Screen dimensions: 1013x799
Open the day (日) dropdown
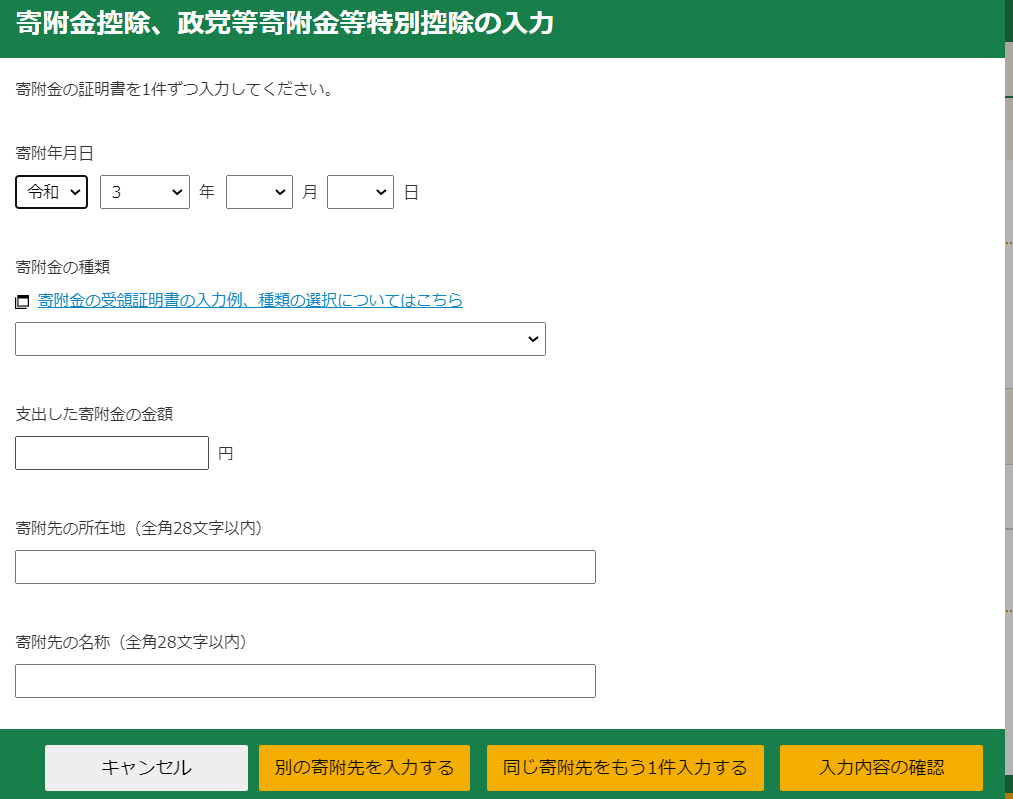click(x=360, y=192)
